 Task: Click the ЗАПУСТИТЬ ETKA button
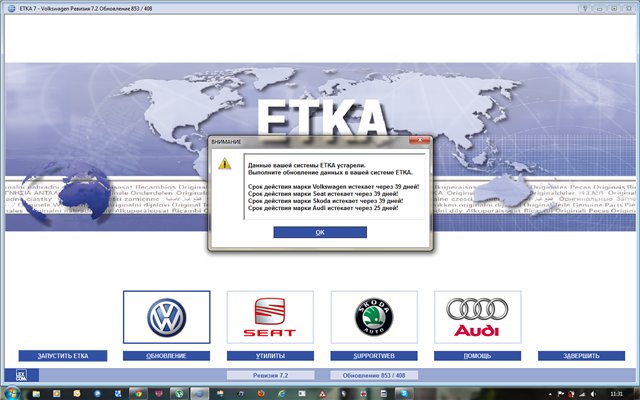tap(63, 356)
